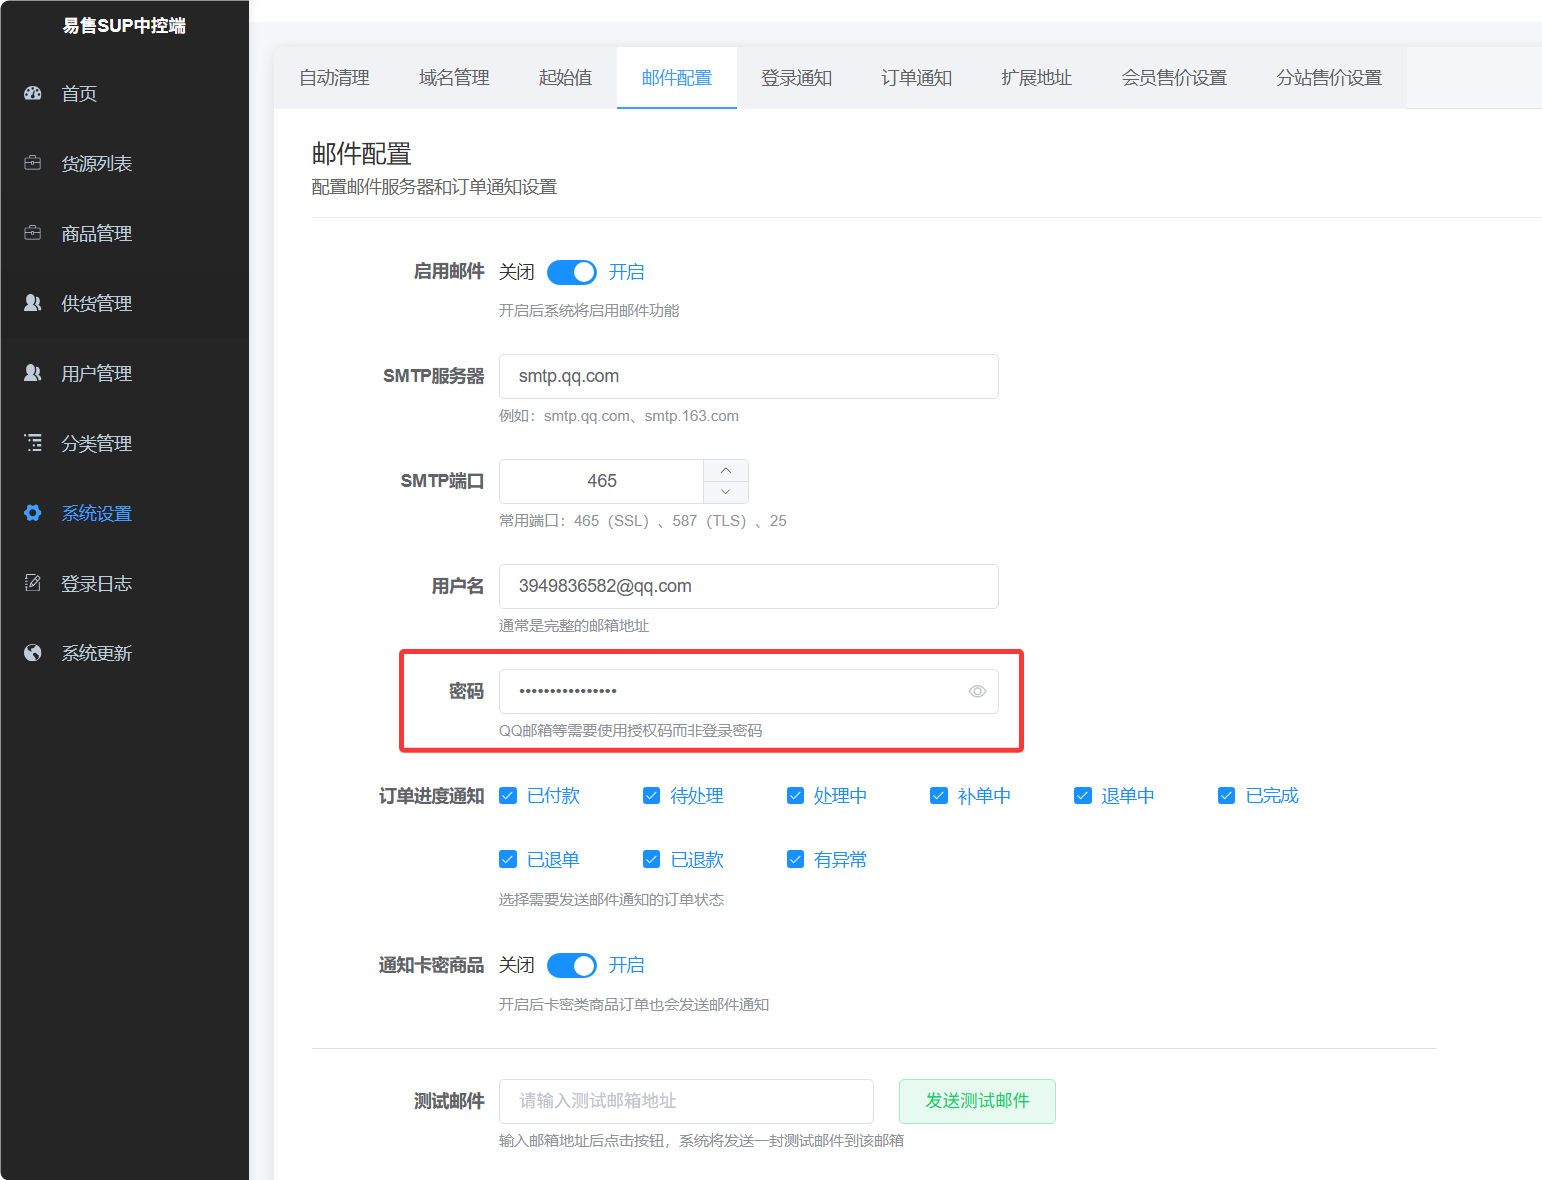Decrease SMTP port using the down arrow

click(x=726, y=492)
